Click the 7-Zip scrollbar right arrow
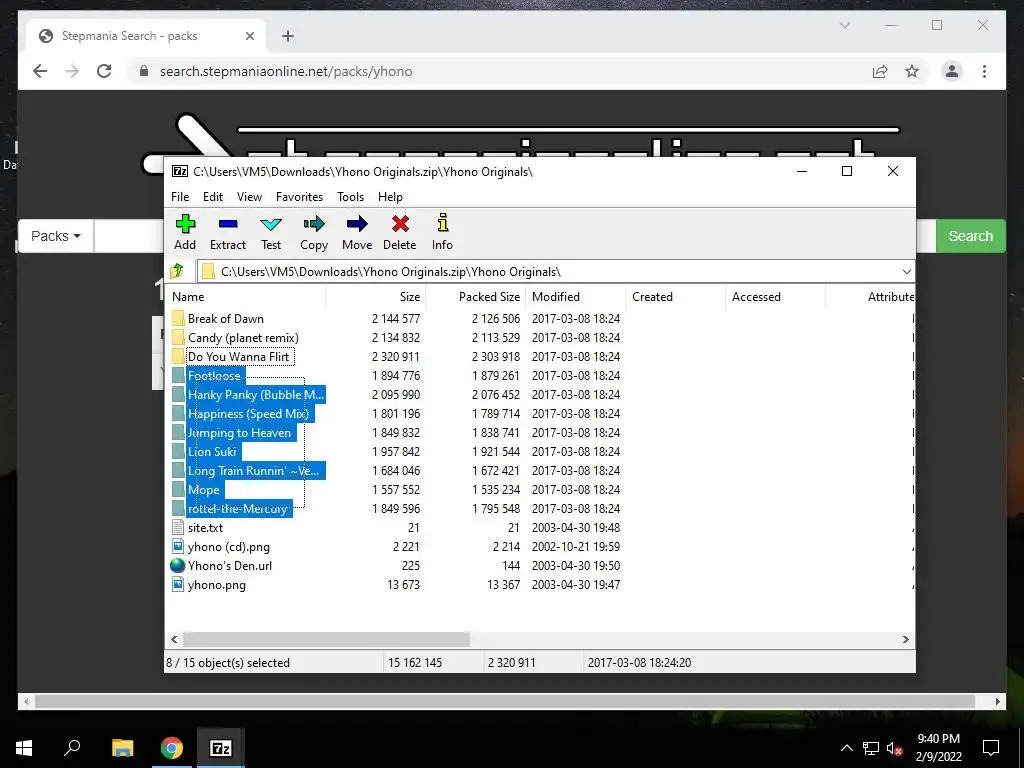Image resolution: width=1024 pixels, height=768 pixels. click(x=906, y=639)
